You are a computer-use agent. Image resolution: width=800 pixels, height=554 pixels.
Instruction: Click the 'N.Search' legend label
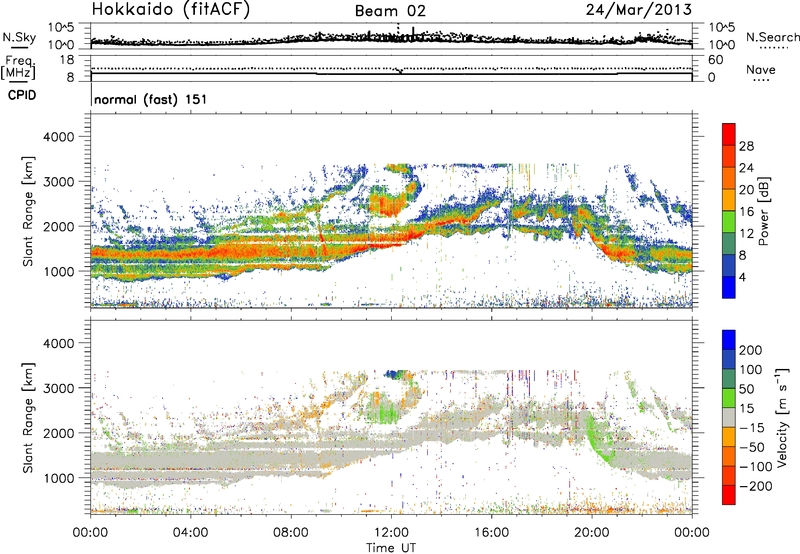click(772, 37)
